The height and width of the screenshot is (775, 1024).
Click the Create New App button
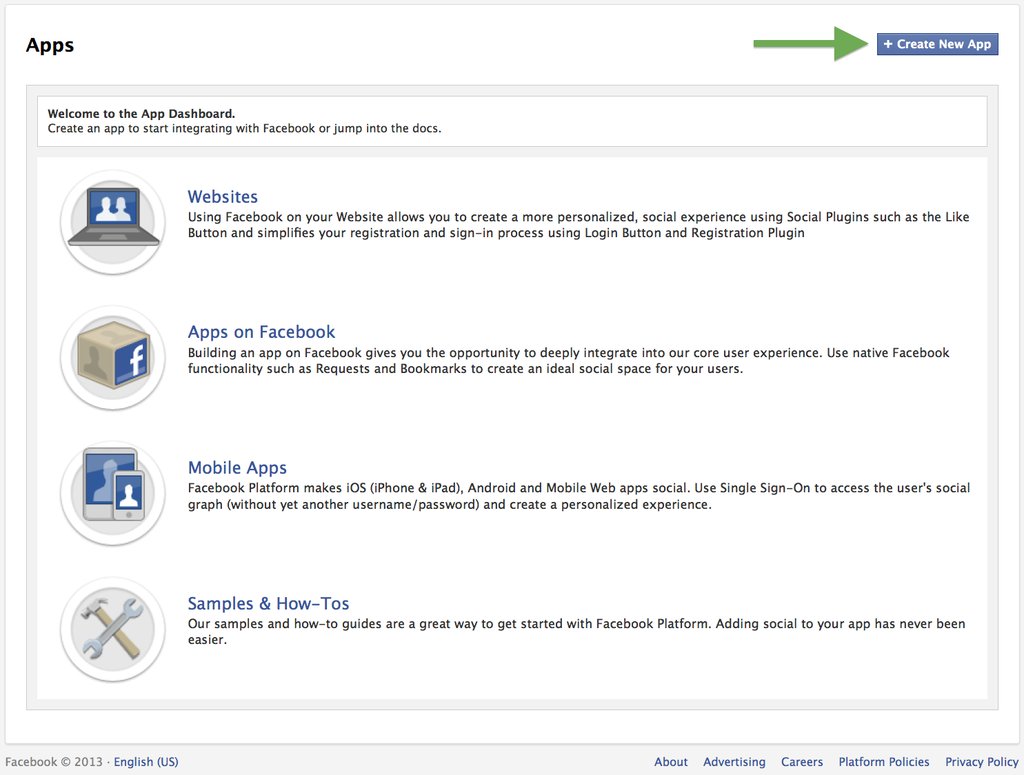pos(937,44)
